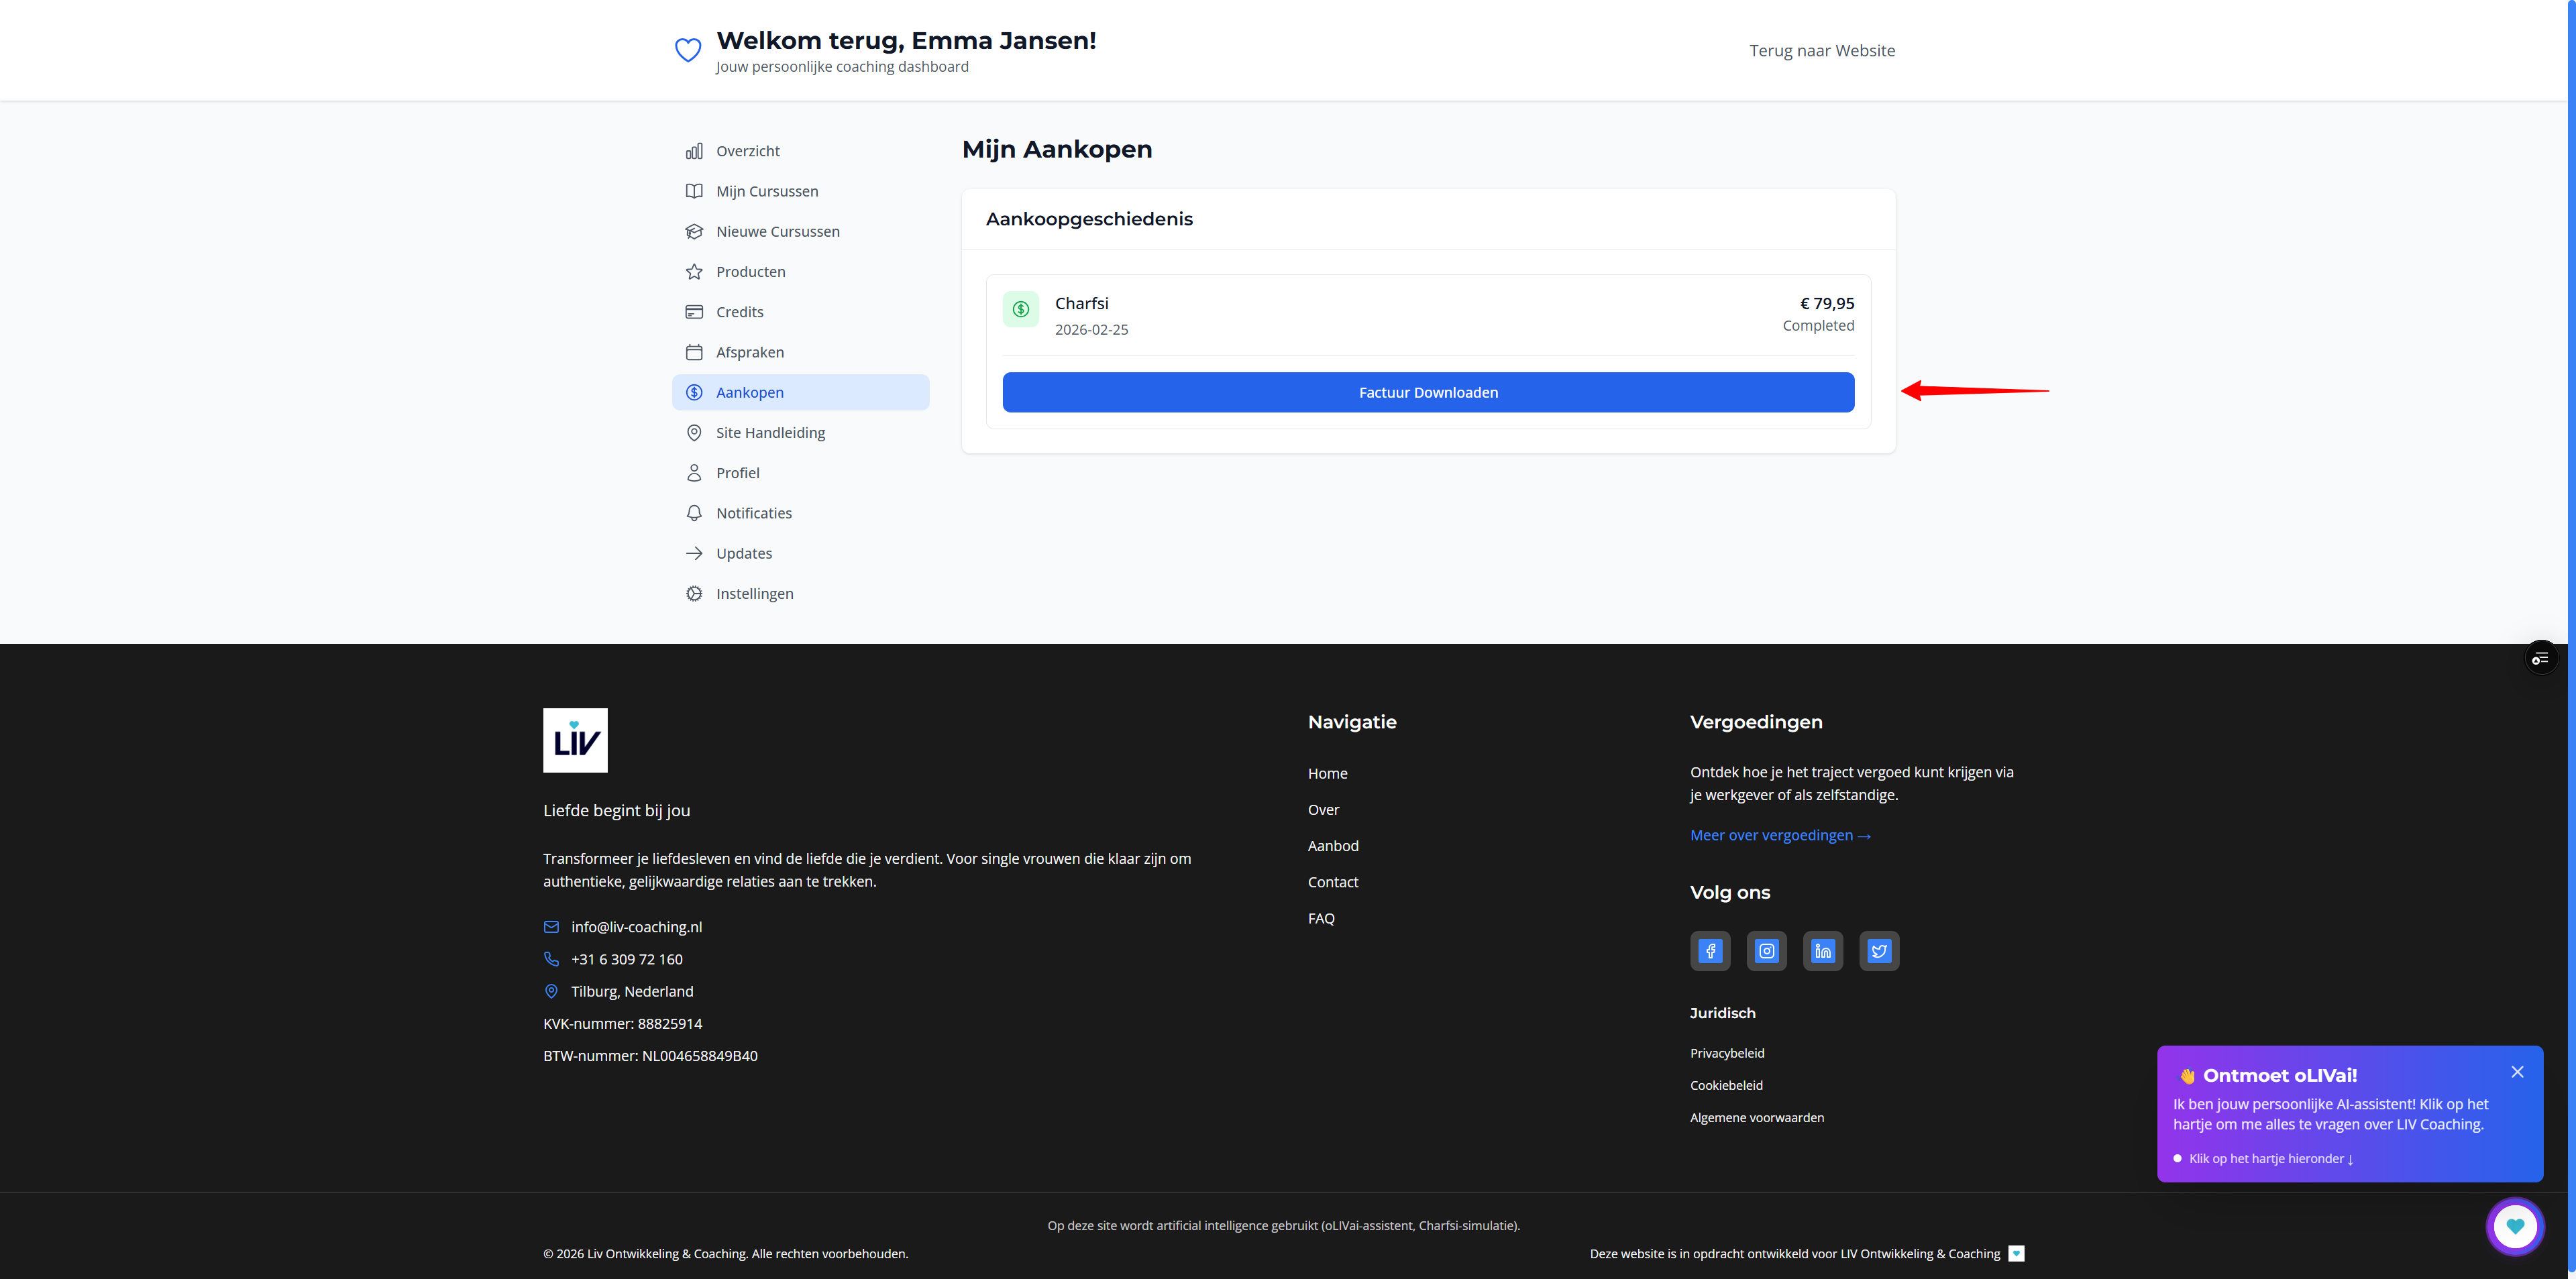Click Terug naar Website
2576x1279 pixels.
click(x=1822, y=50)
